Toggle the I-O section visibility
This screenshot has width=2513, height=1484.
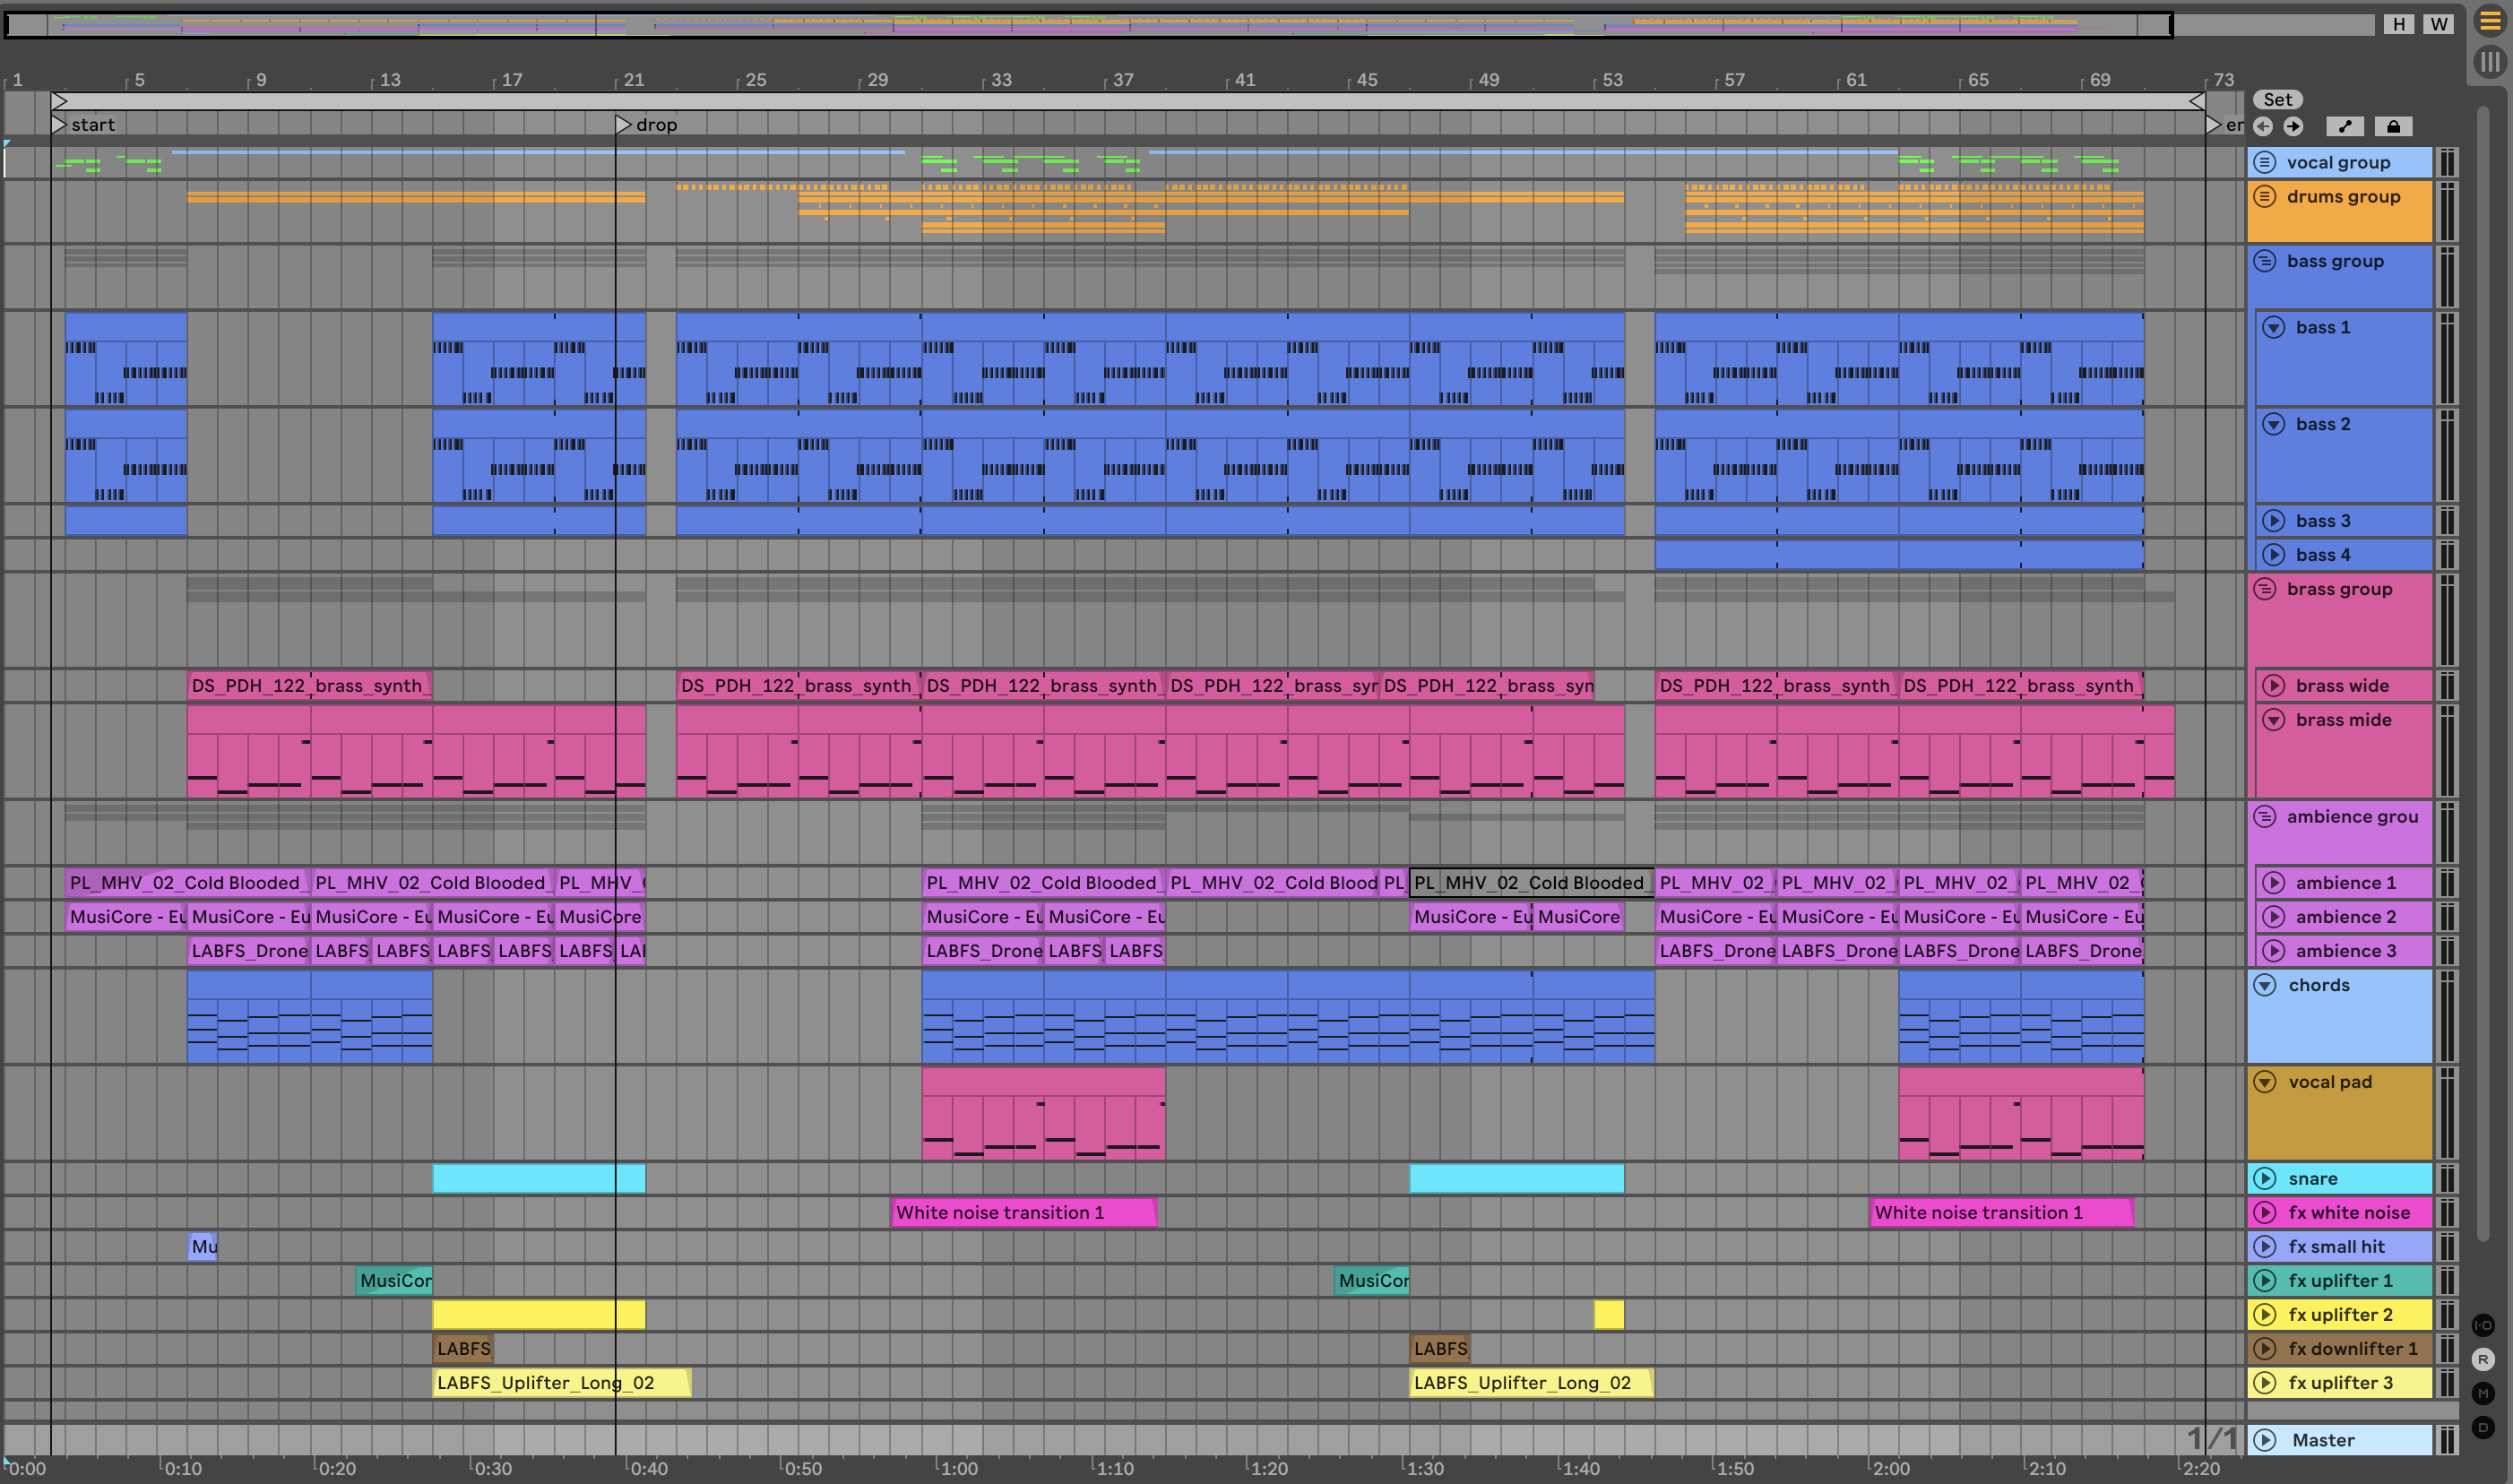click(x=2483, y=1325)
